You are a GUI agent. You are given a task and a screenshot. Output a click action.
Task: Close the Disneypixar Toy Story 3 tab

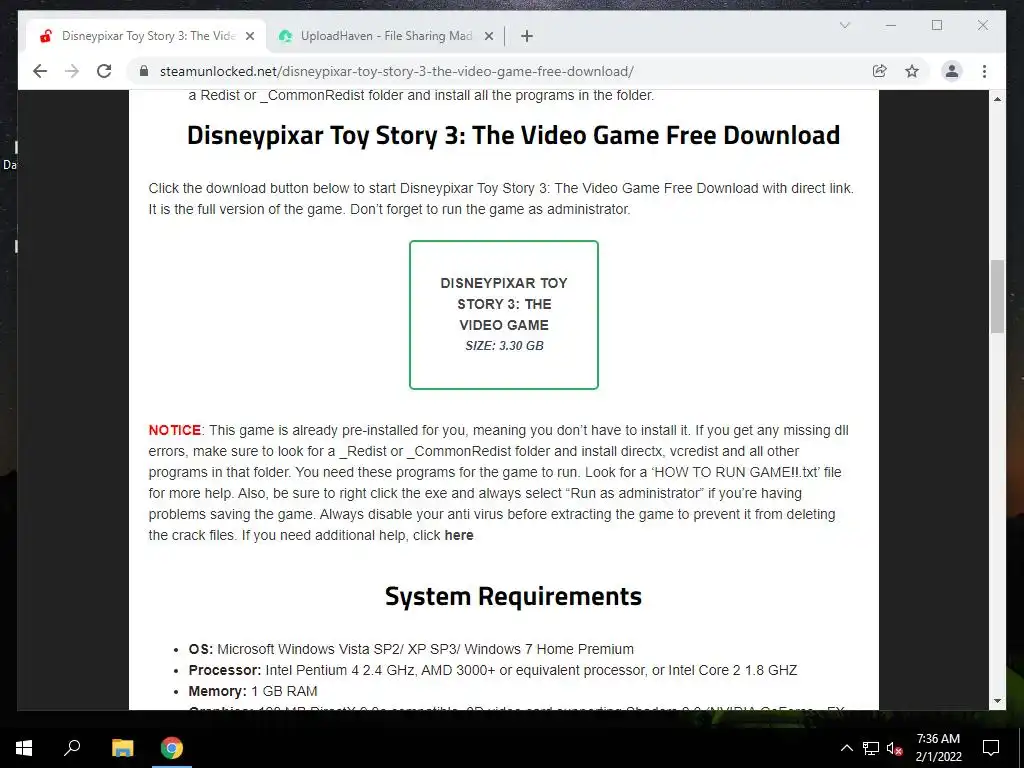[249, 36]
